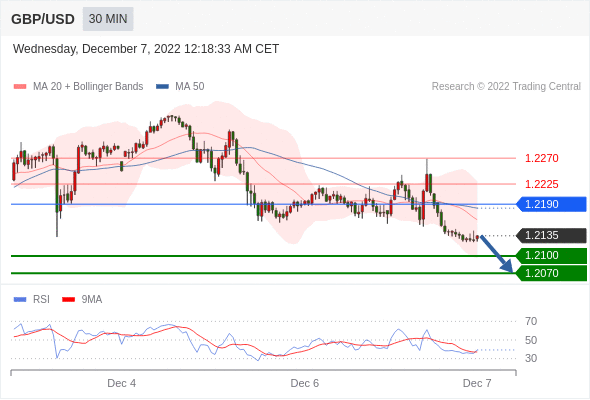
Task: Click the RSI 30 level label
Action: coord(531,358)
